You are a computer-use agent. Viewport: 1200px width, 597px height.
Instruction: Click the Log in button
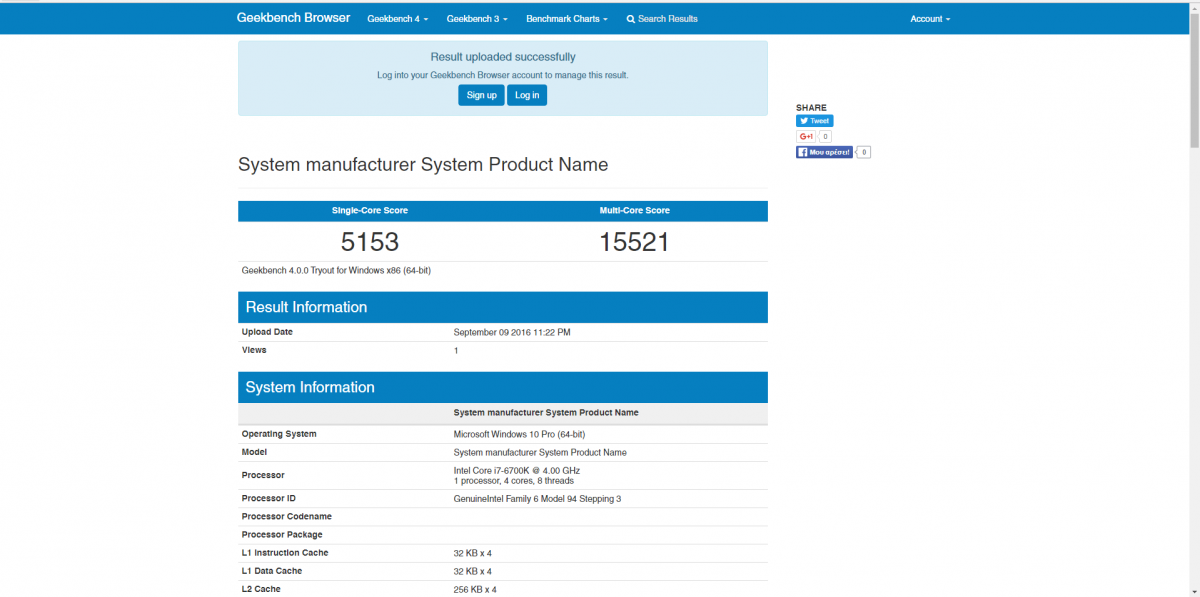point(527,95)
